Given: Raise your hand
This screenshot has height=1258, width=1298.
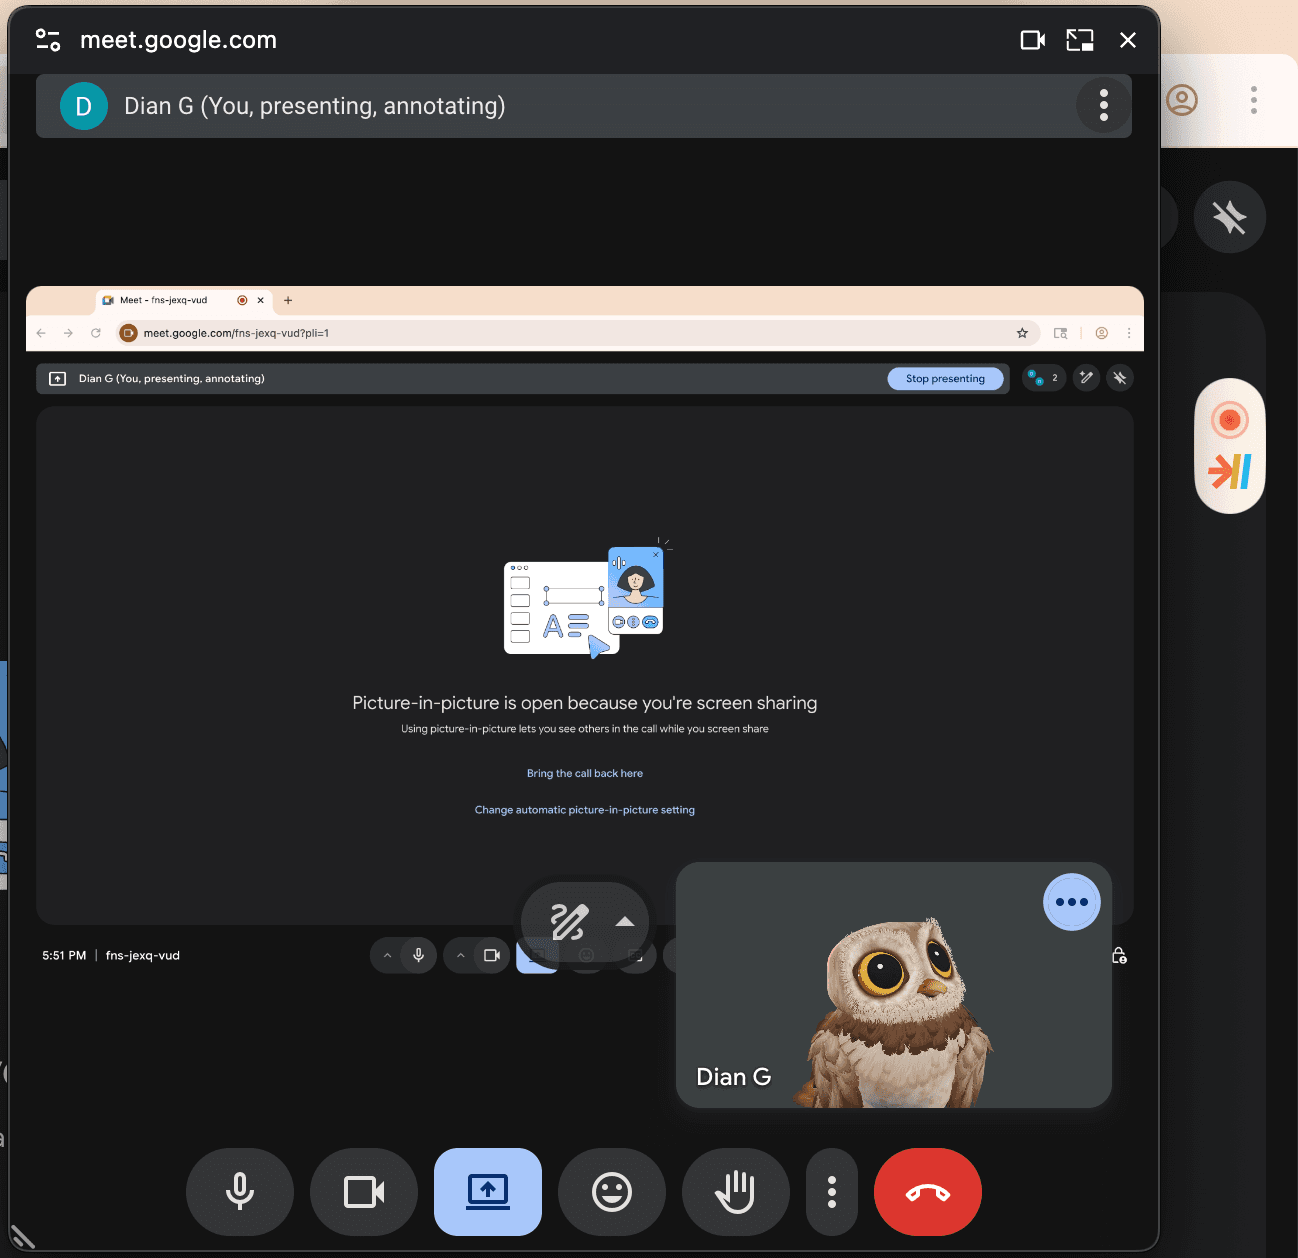Looking at the screenshot, I should pyautogui.click(x=736, y=1192).
